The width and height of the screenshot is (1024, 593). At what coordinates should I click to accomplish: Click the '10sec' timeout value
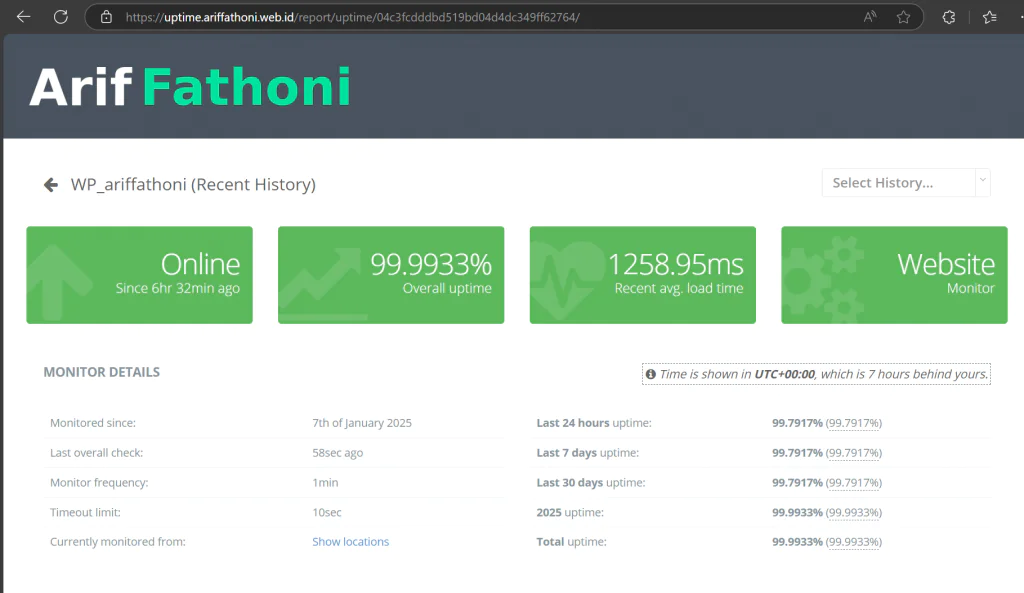[327, 513]
